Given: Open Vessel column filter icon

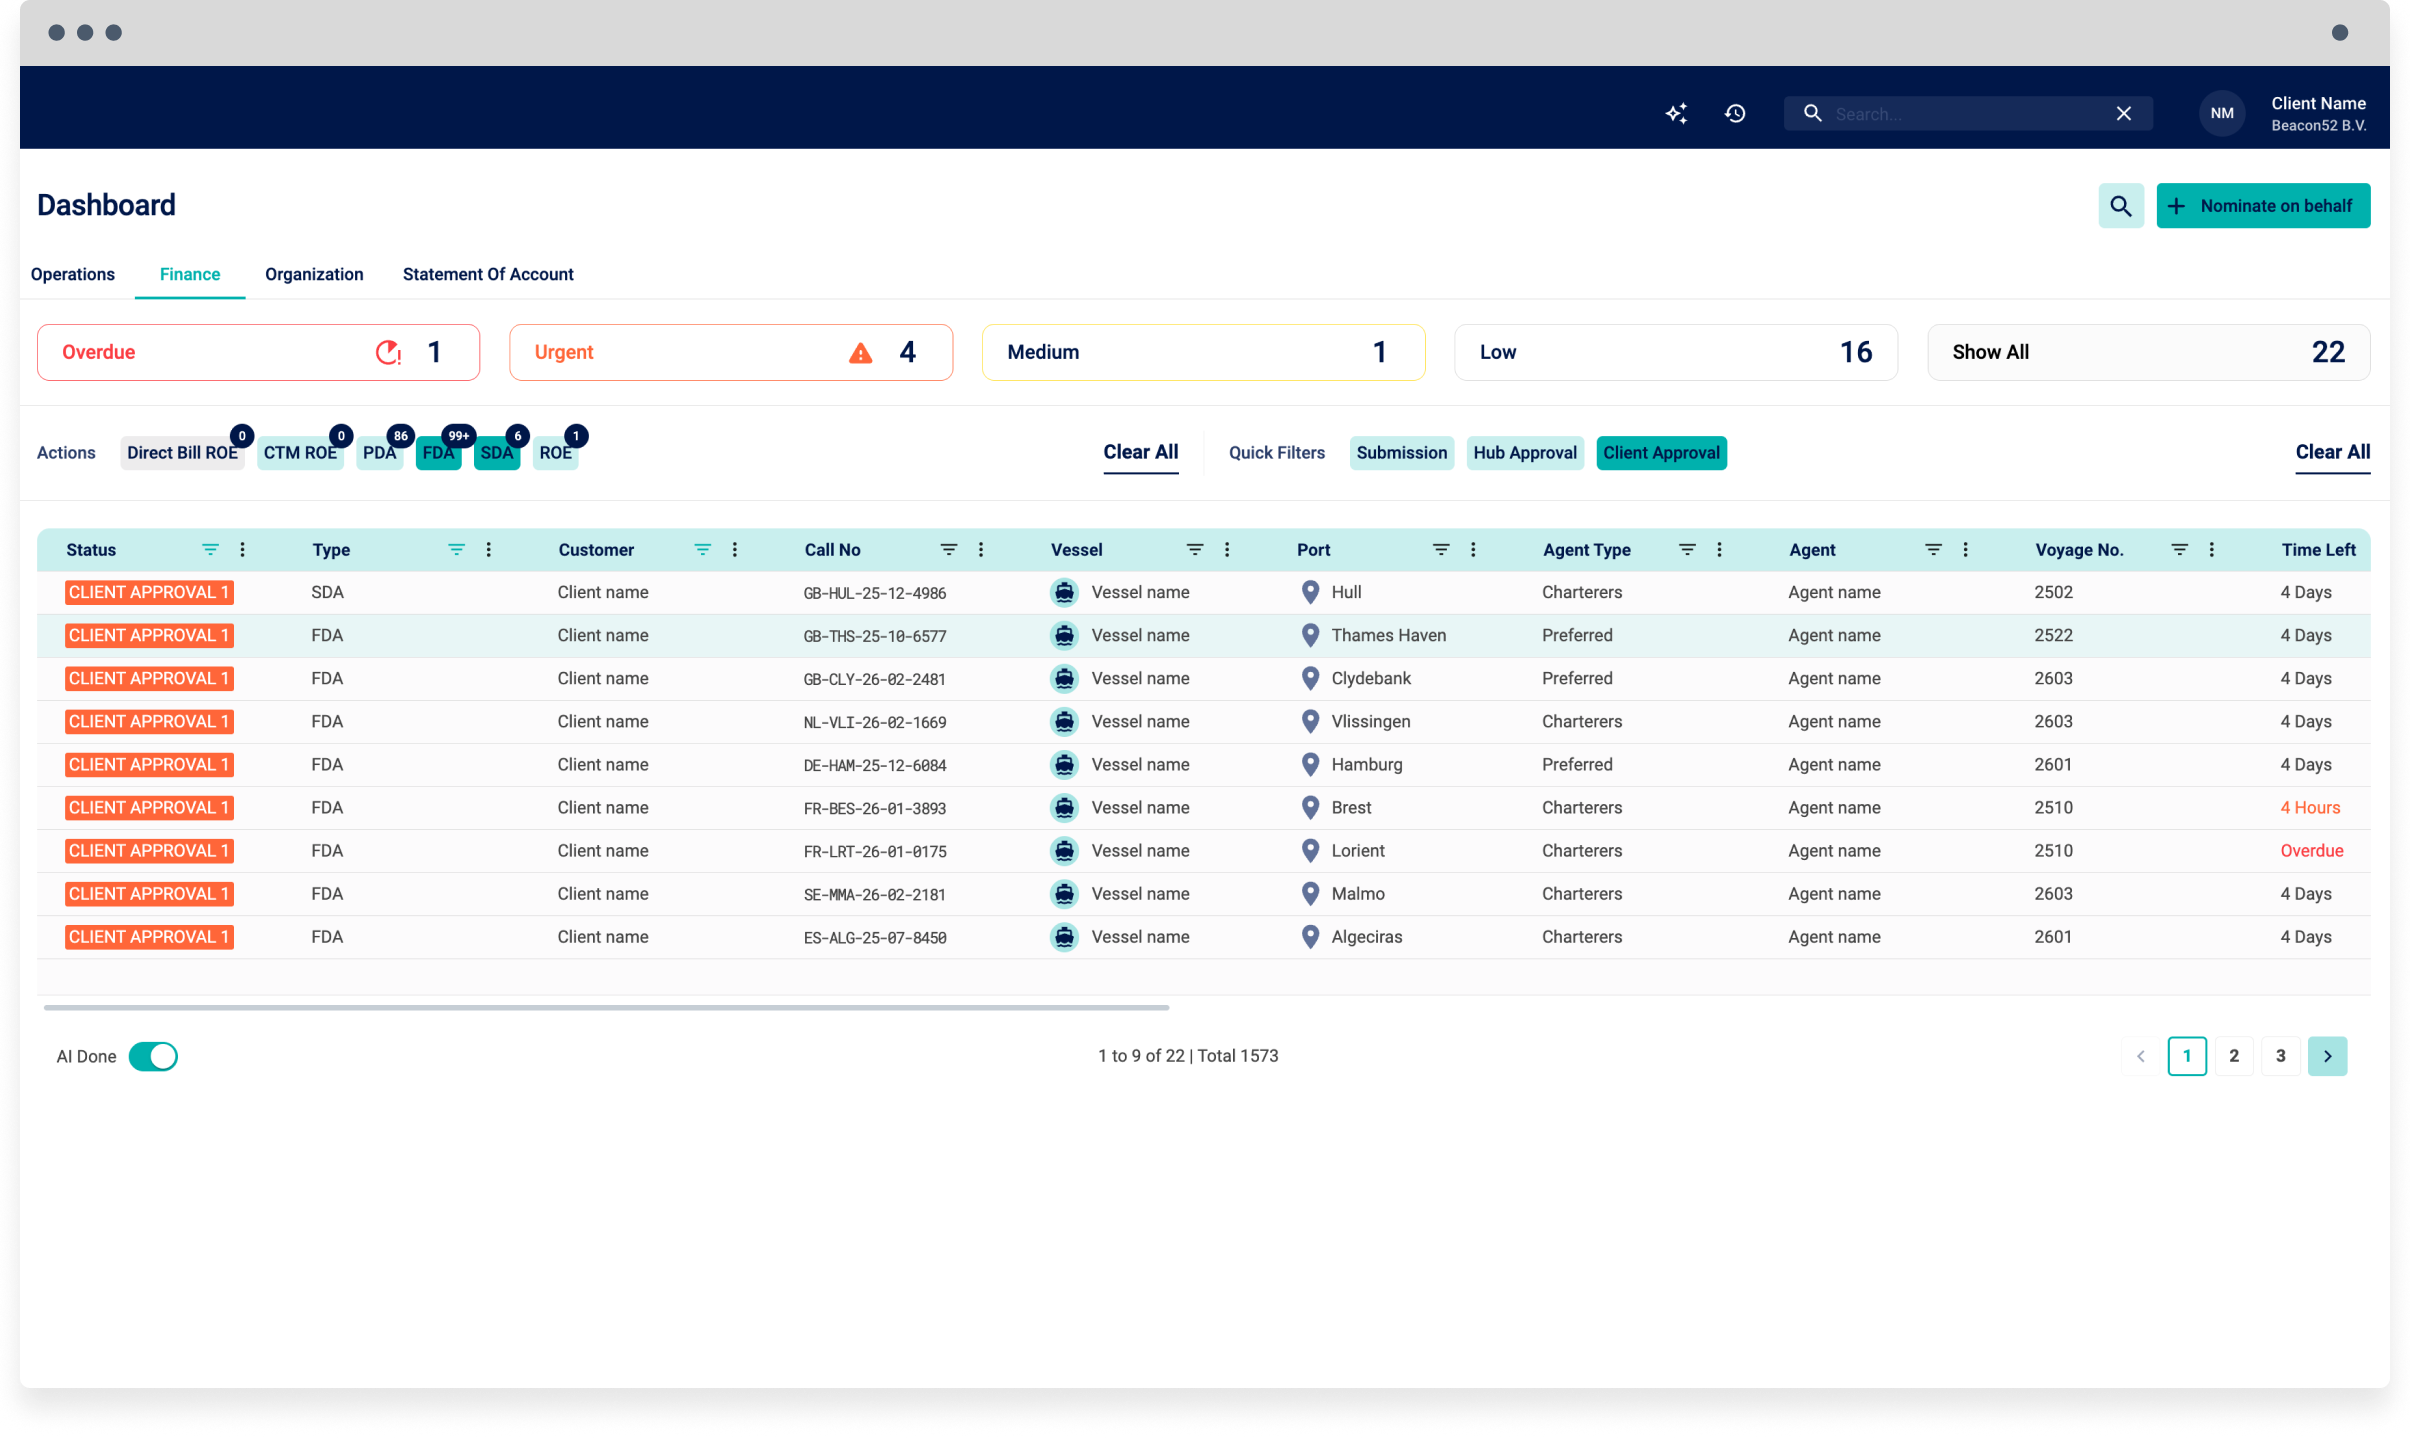Looking at the screenshot, I should click(1194, 550).
